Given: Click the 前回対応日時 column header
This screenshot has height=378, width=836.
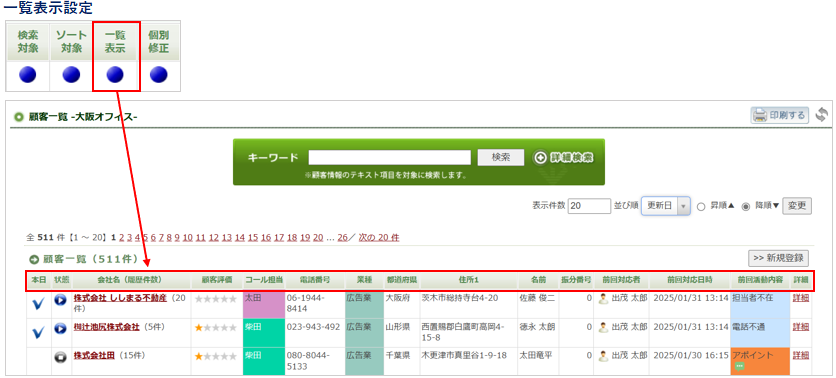Looking at the screenshot, I should 689,279.
